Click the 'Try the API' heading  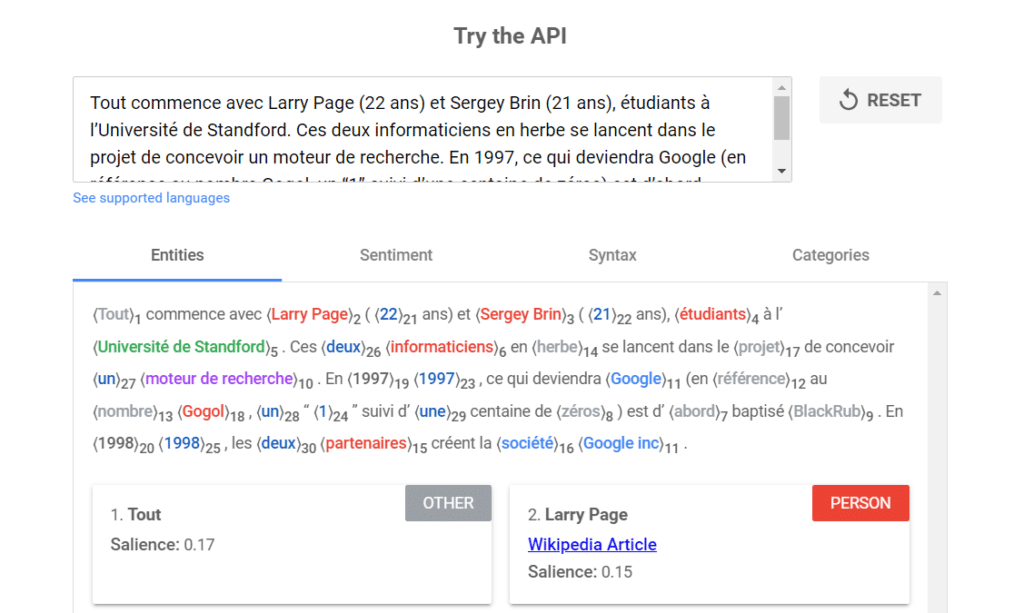pos(510,36)
